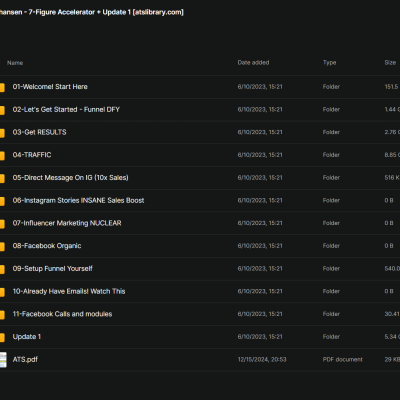Open 02-Let's Get Started - Funnel DFY

click(x=66, y=110)
